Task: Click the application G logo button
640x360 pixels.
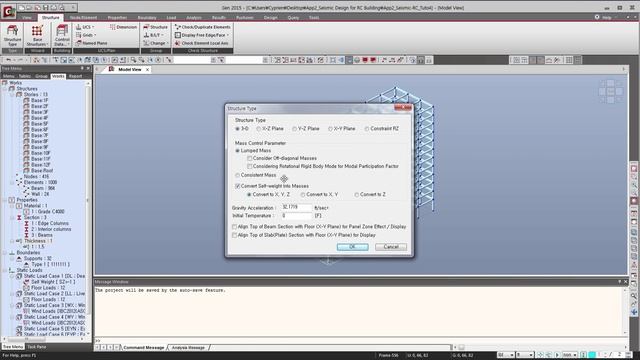Action: pos(9,11)
